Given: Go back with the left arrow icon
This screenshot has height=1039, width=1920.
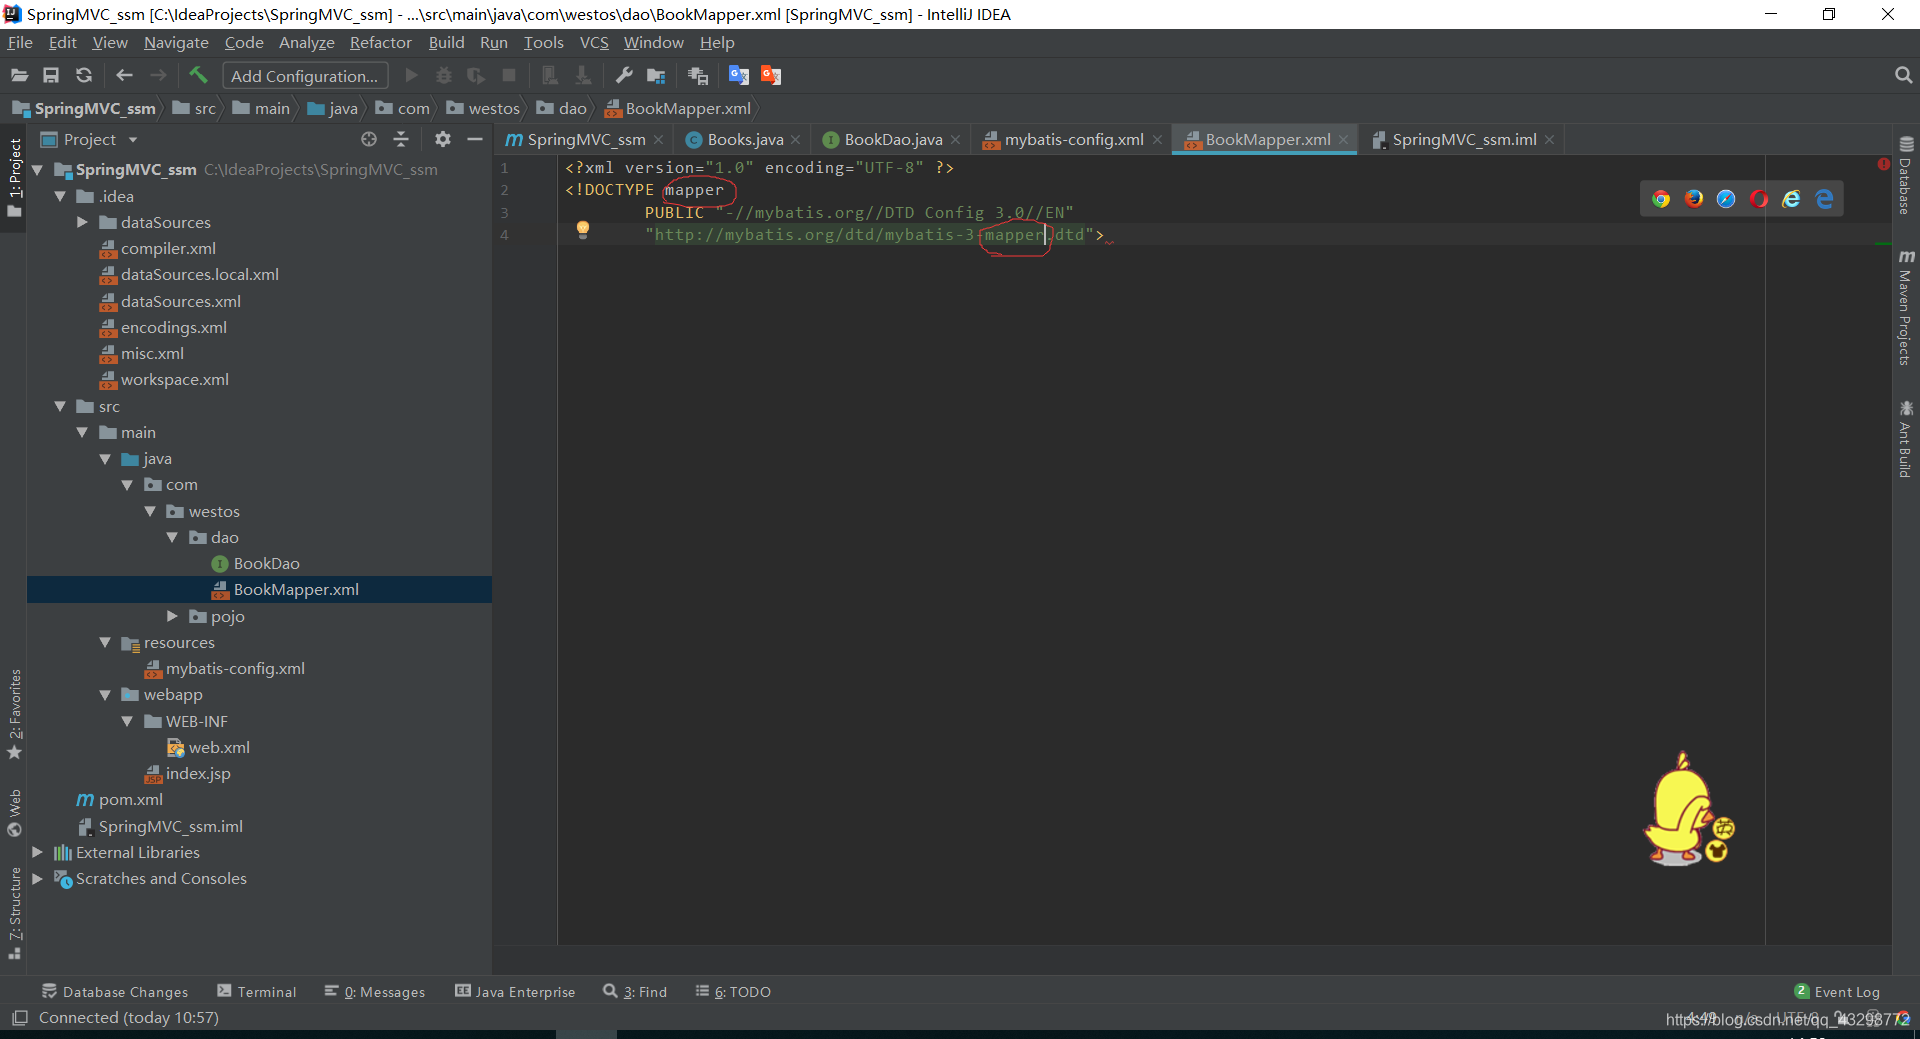Looking at the screenshot, I should [x=124, y=76].
